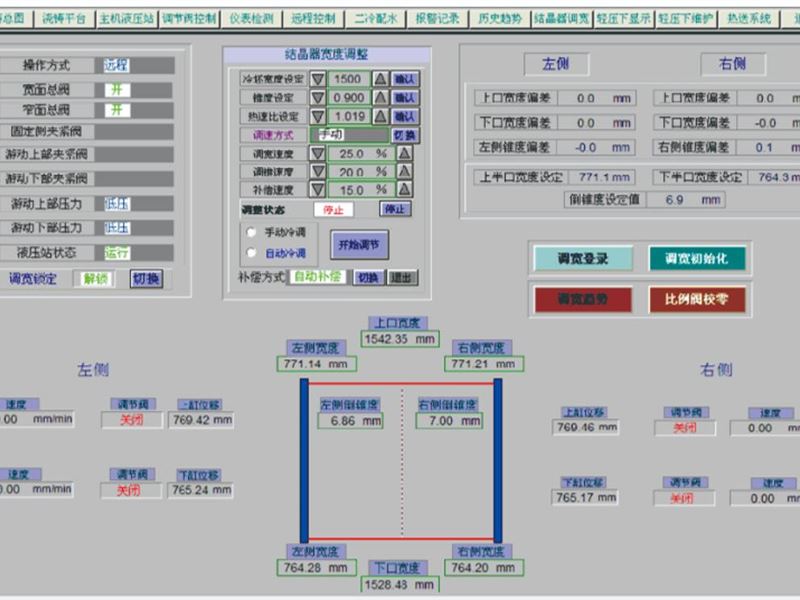Screen dimensions: 800x600
Task: Increase 热速比设定 with the up arrow
Action: tap(380, 117)
